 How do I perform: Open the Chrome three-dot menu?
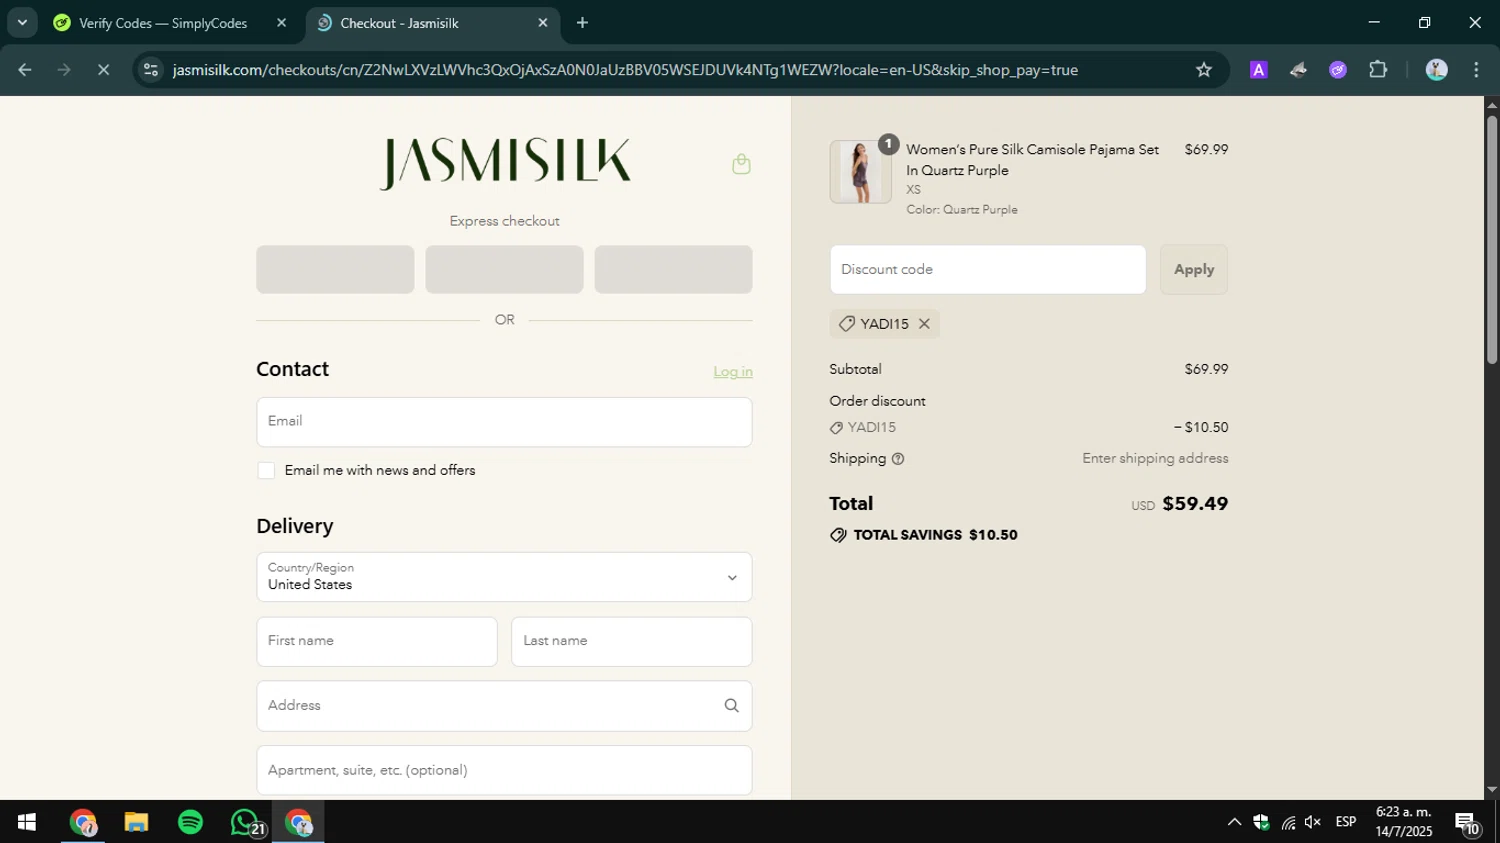(x=1477, y=70)
